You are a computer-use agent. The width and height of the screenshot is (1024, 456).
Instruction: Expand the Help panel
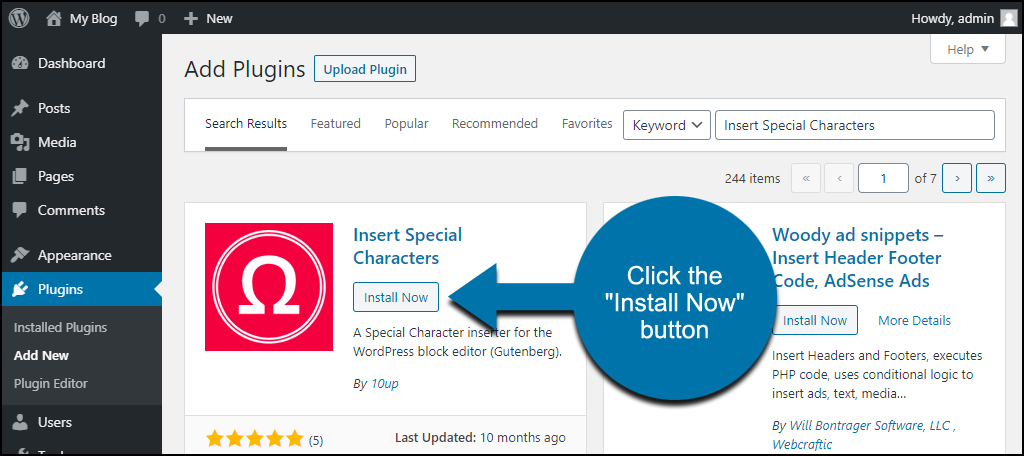pos(968,50)
